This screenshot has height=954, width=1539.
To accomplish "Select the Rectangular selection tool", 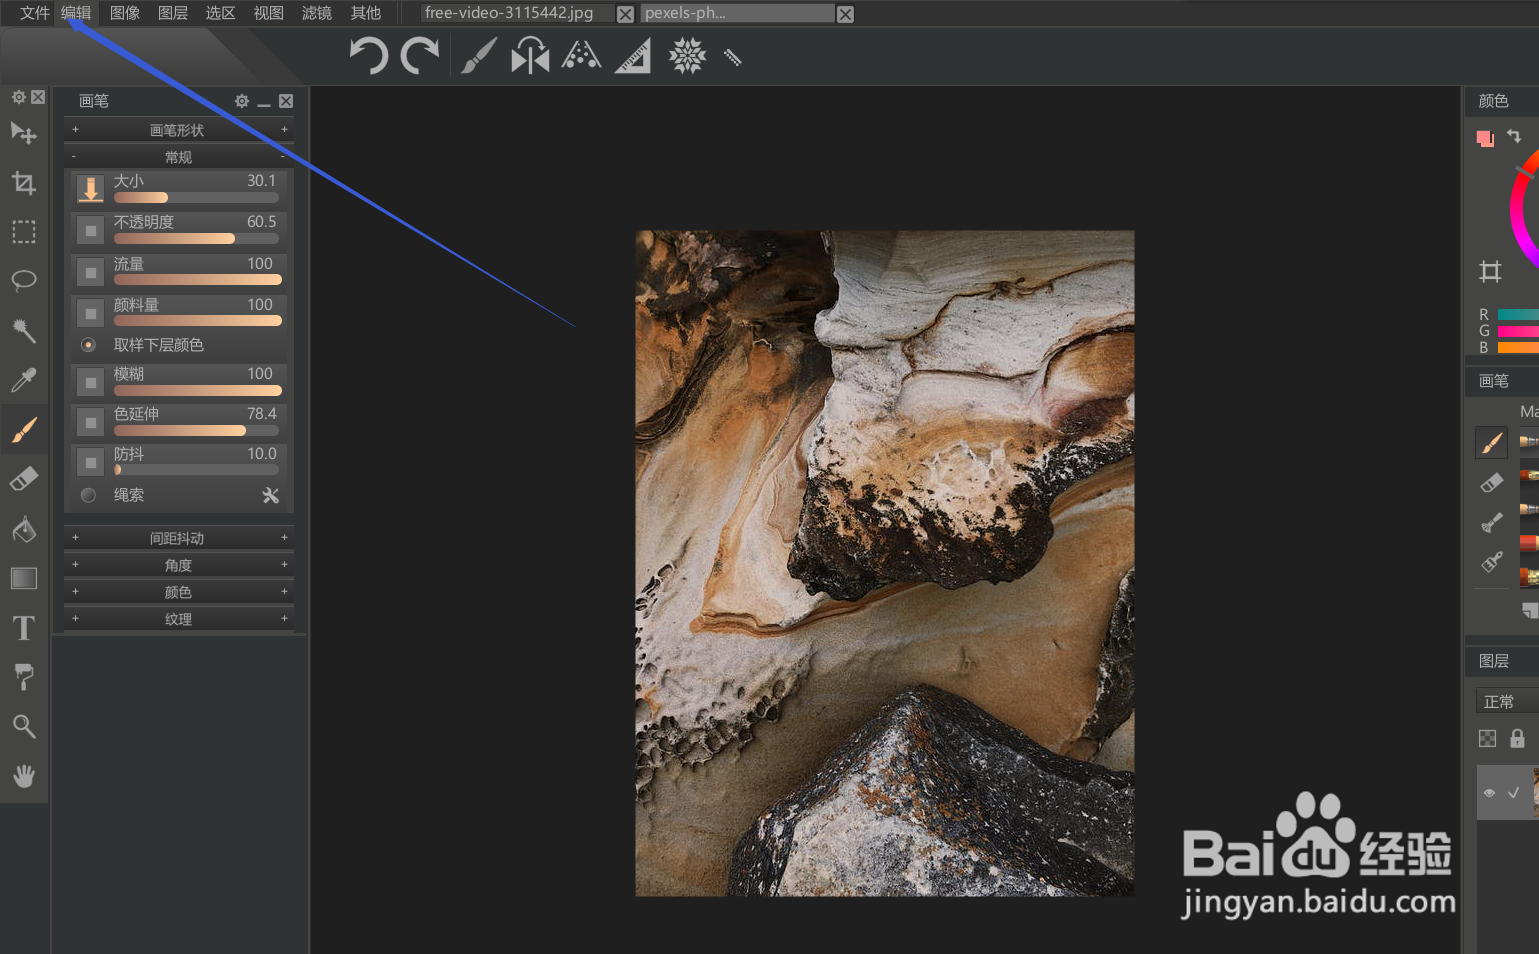I will pos(24,232).
